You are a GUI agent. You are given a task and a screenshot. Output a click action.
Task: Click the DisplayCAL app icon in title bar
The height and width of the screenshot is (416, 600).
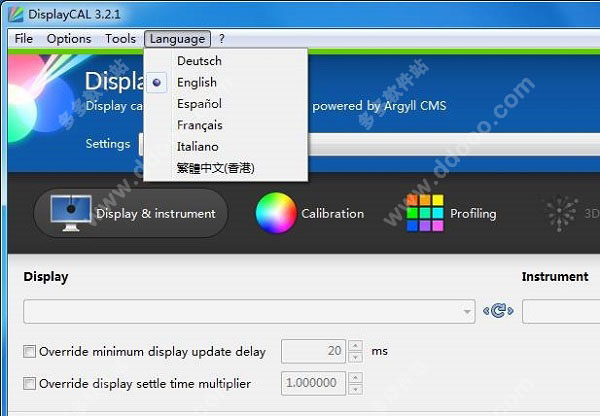click(x=16, y=14)
